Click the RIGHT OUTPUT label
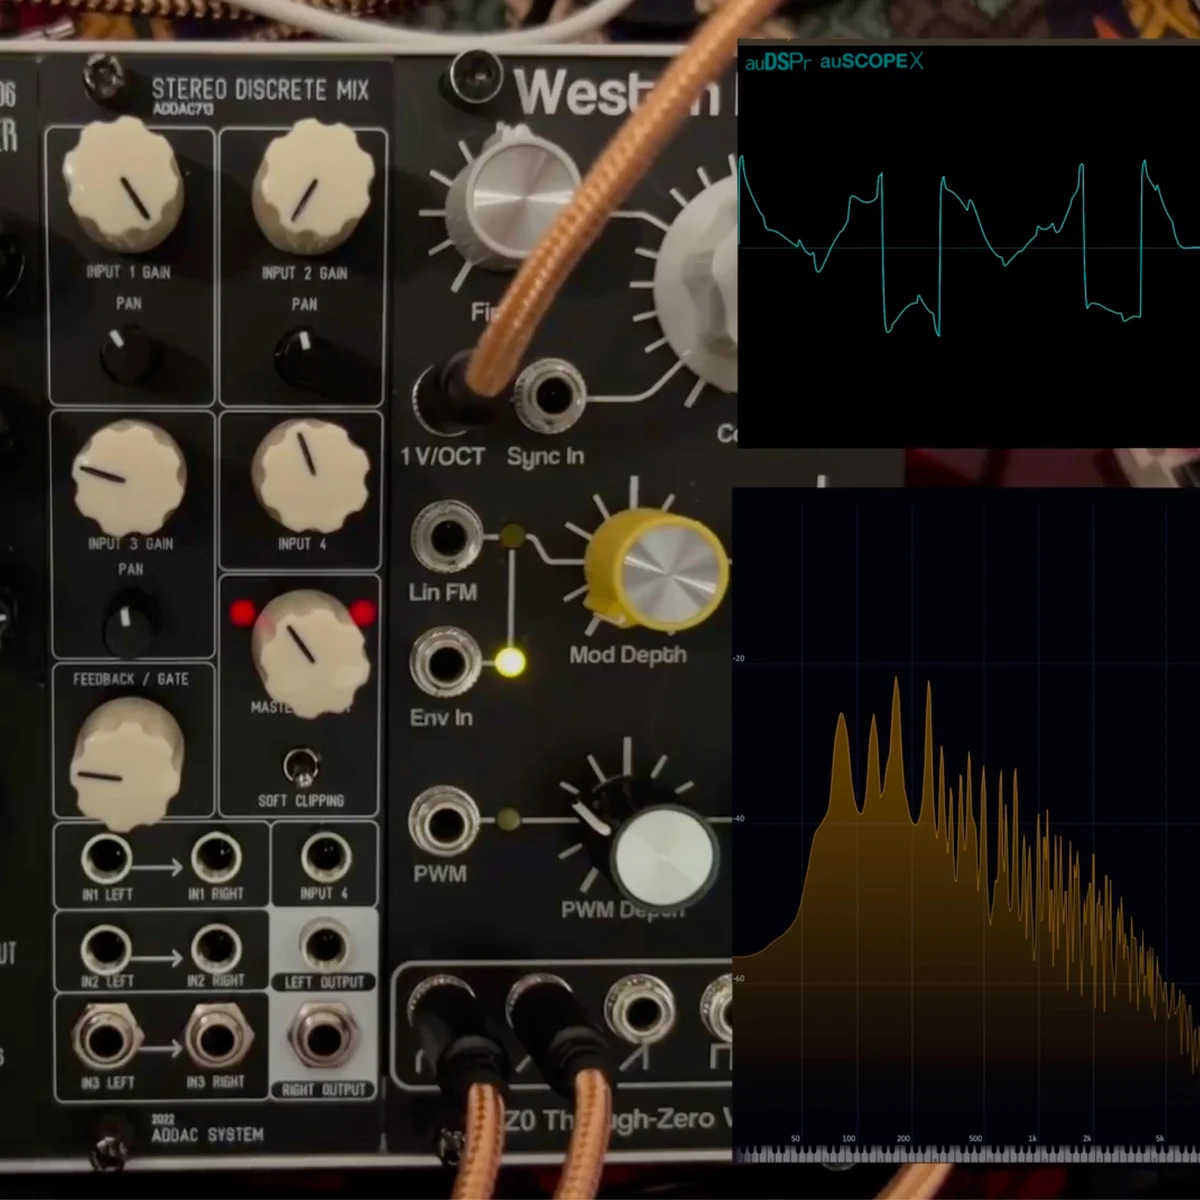1200x1200 pixels. (322, 1090)
